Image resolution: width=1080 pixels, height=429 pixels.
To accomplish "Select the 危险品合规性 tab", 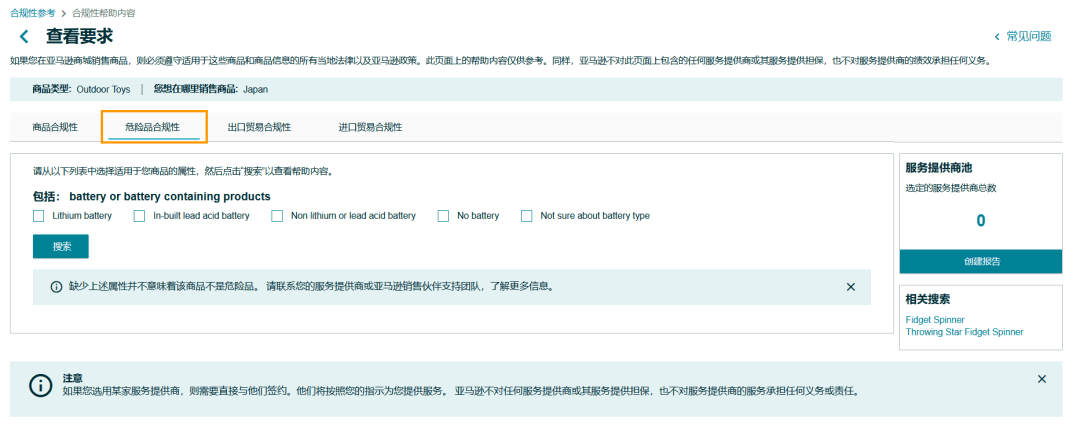I will coord(153,127).
